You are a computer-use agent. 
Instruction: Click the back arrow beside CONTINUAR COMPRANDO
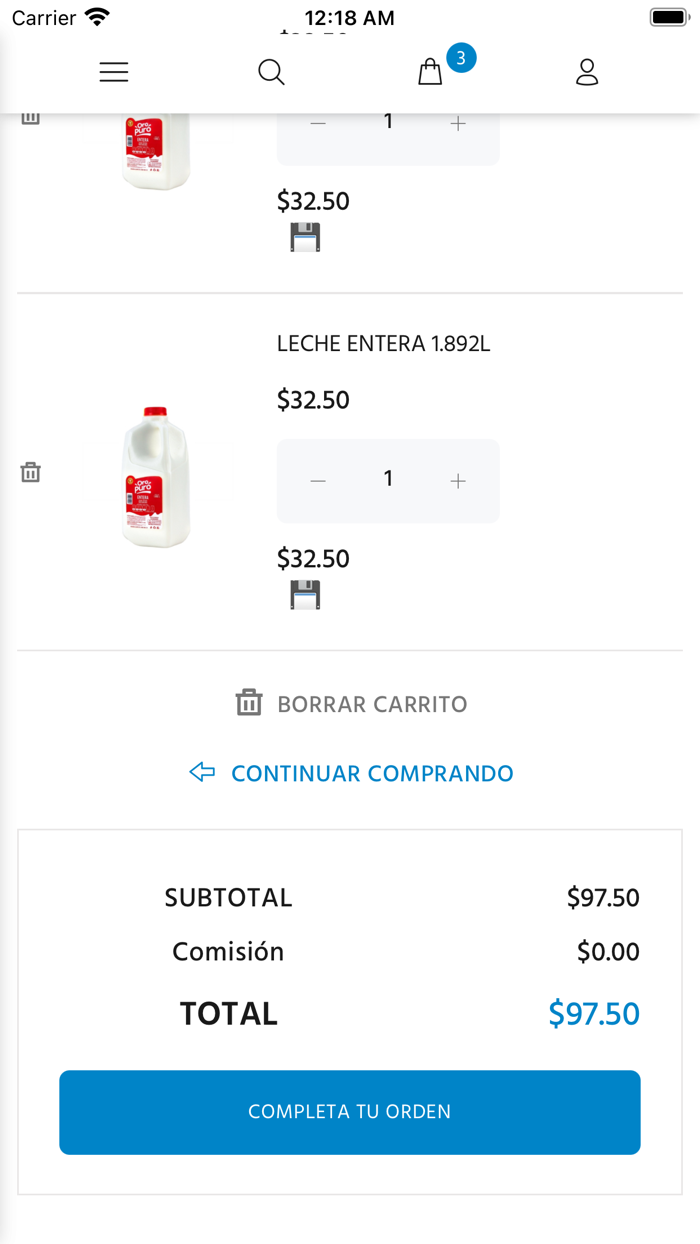click(201, 772)
